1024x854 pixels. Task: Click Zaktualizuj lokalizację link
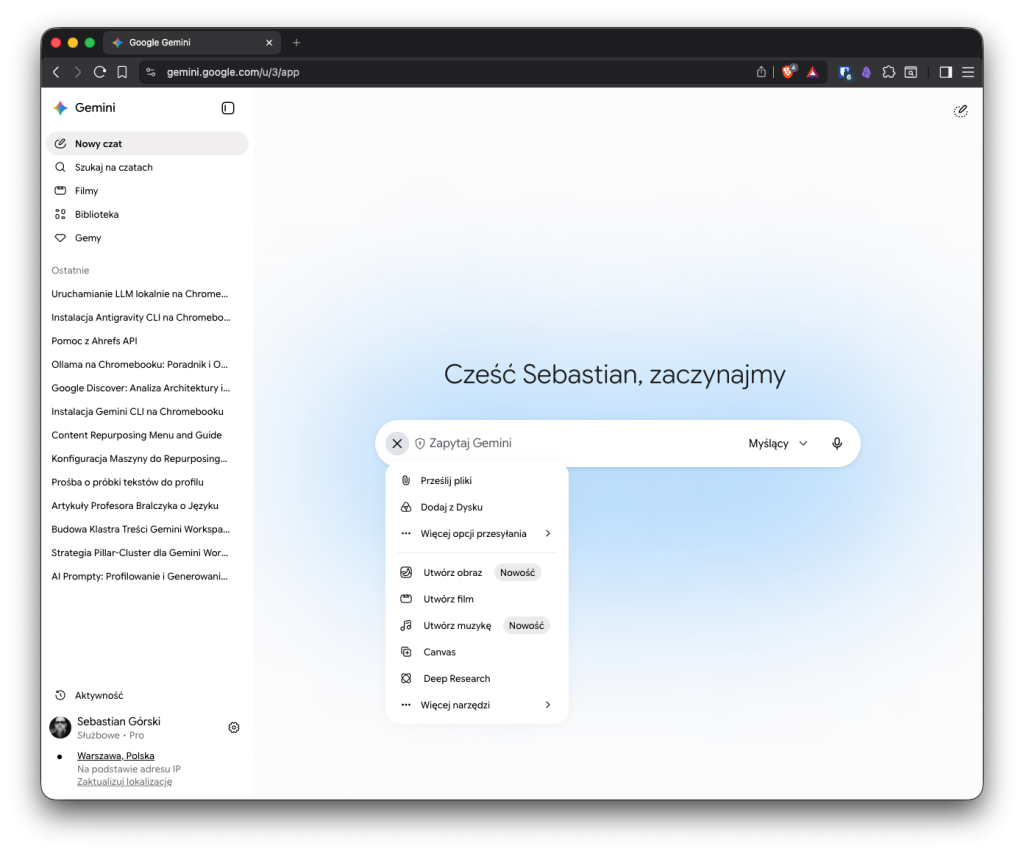125,782
